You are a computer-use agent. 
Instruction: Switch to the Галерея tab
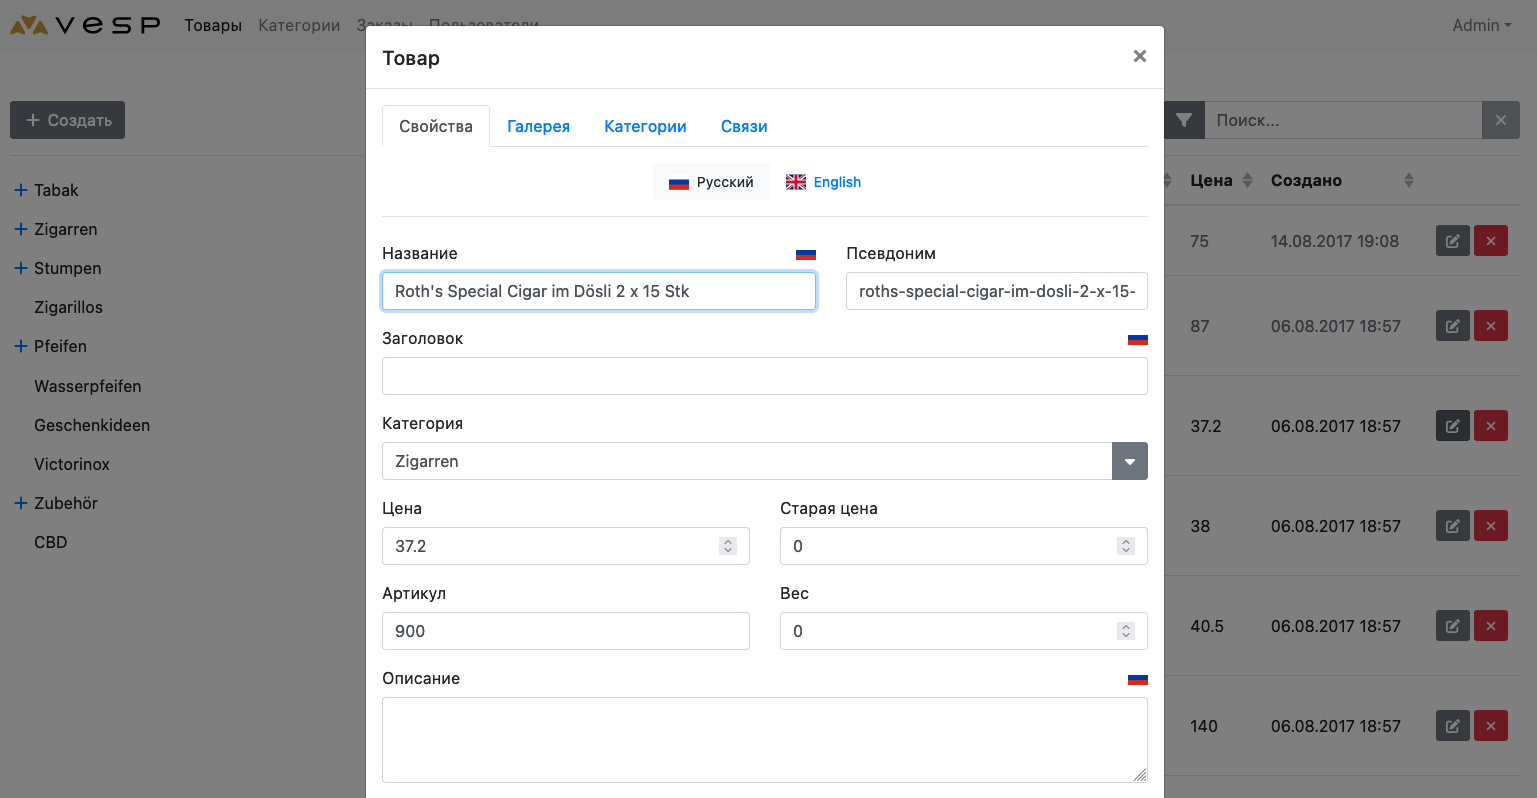click(538, 126)
